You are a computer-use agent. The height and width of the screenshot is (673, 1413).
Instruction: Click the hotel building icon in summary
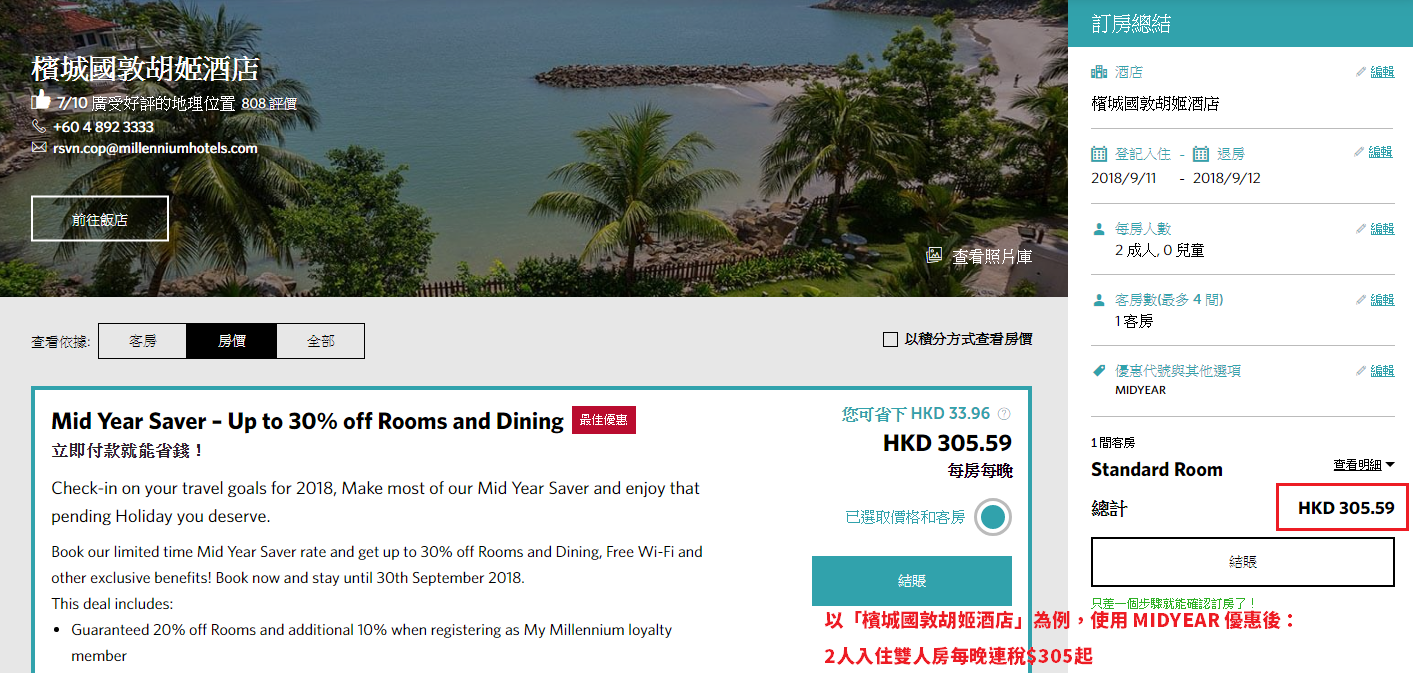1099,72
